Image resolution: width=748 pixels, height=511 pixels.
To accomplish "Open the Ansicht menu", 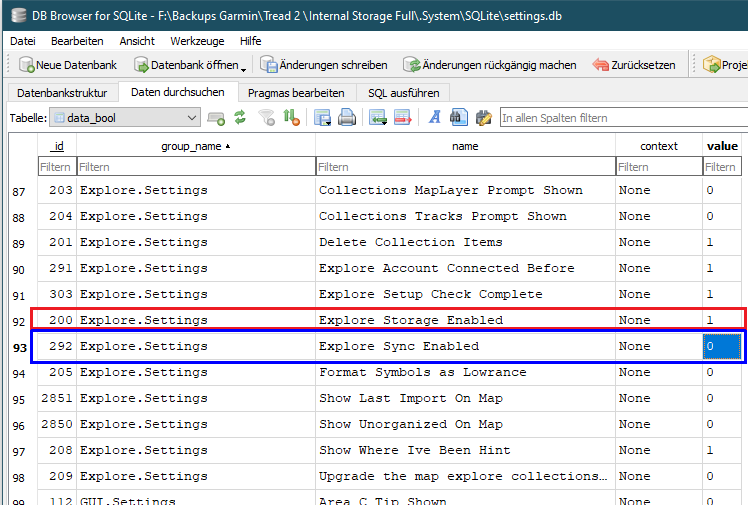I will (137, 41).
